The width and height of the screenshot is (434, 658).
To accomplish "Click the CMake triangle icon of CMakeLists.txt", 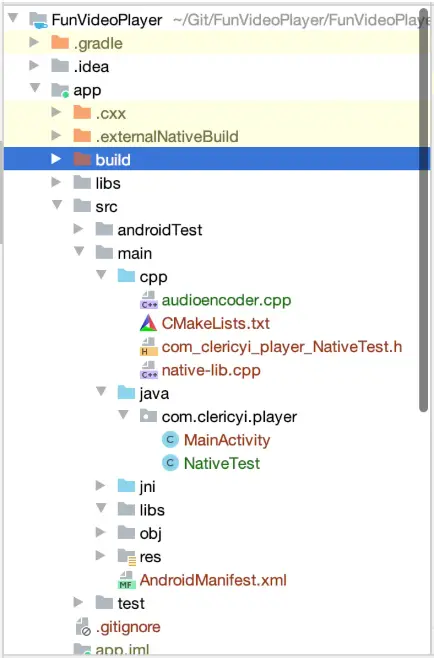I will click(x=148, y=324).
